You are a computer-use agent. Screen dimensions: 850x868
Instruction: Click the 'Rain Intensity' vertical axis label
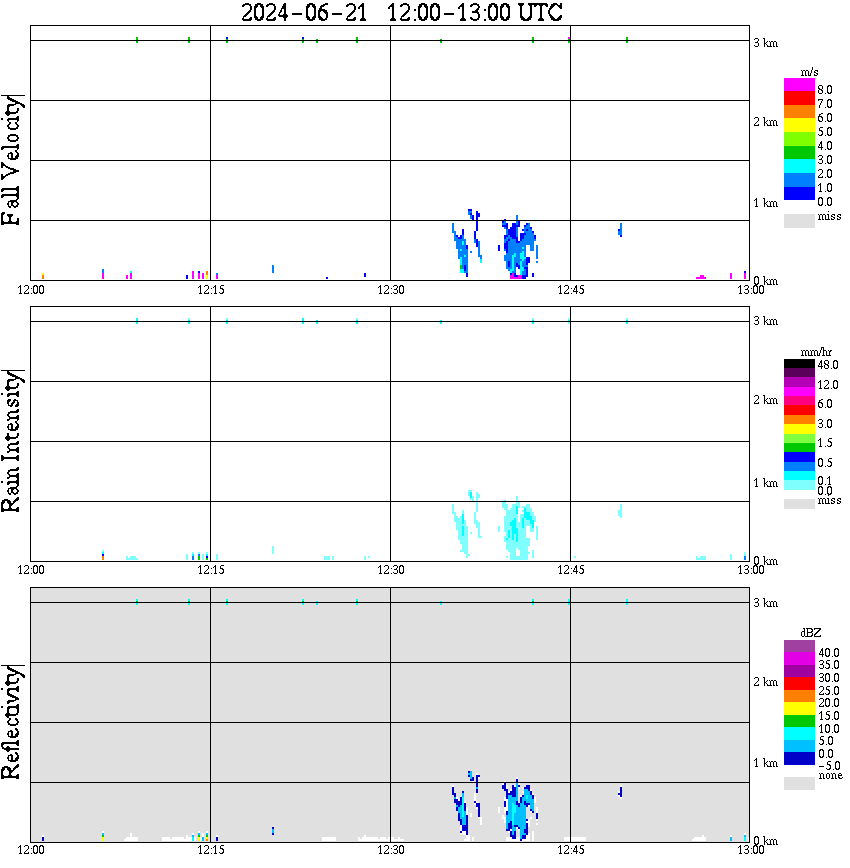pos(11,441)
